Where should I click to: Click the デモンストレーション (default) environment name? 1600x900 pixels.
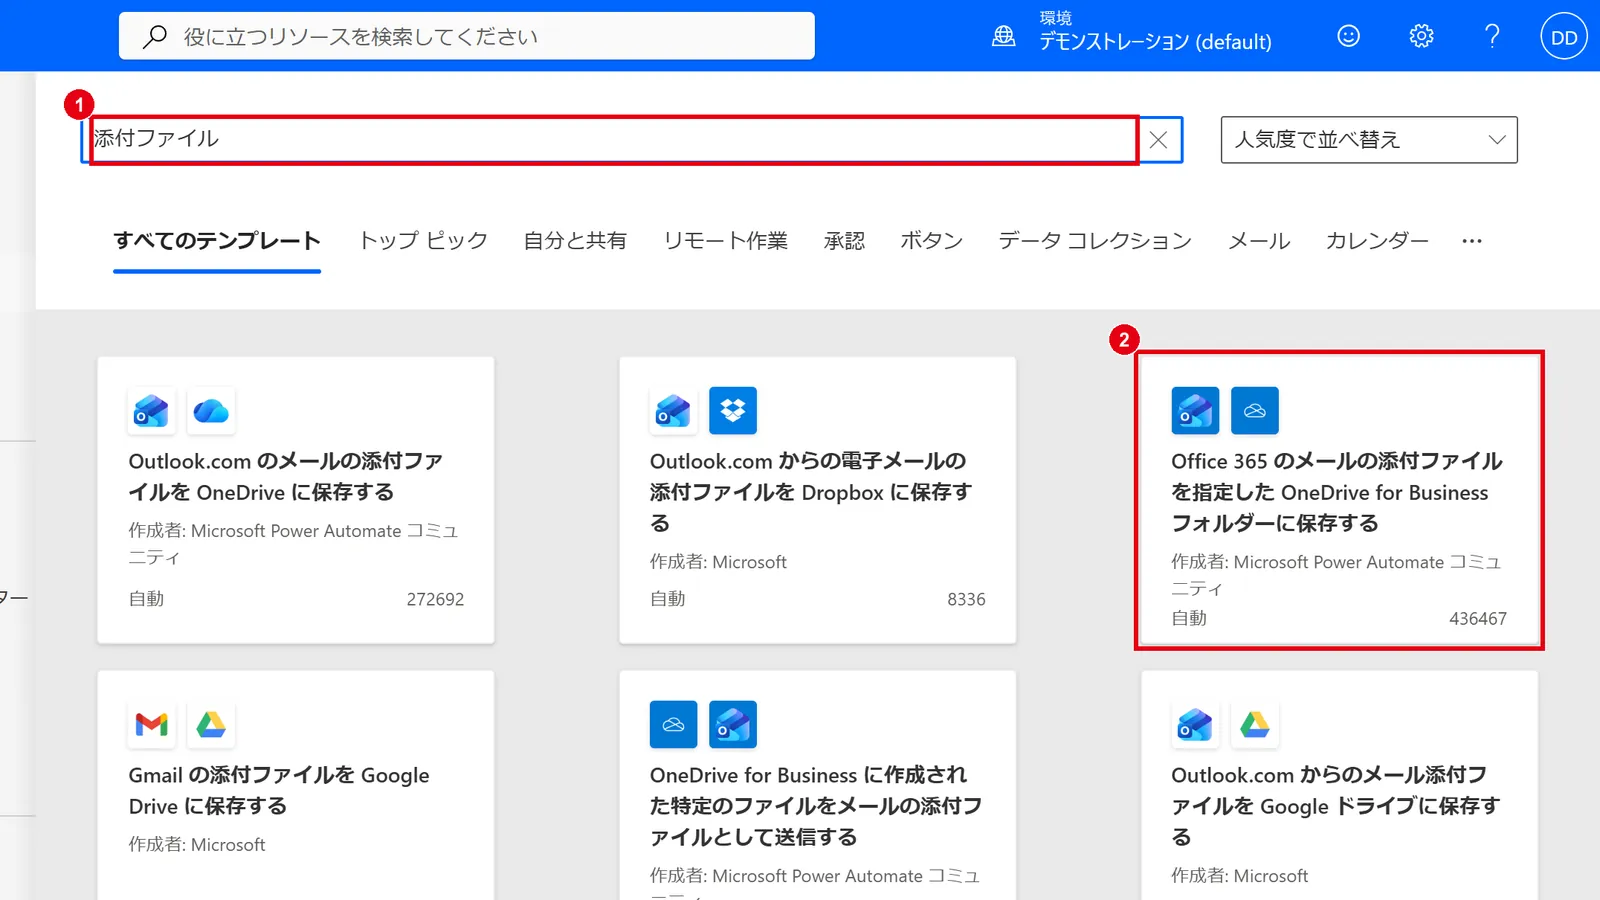pyautogui.click(x=1155, y=42)
